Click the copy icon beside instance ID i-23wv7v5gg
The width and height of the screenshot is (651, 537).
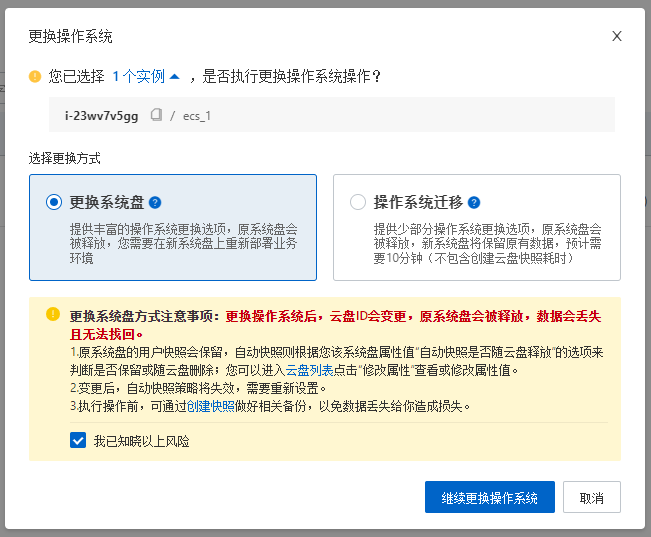[x=155, y=115]
